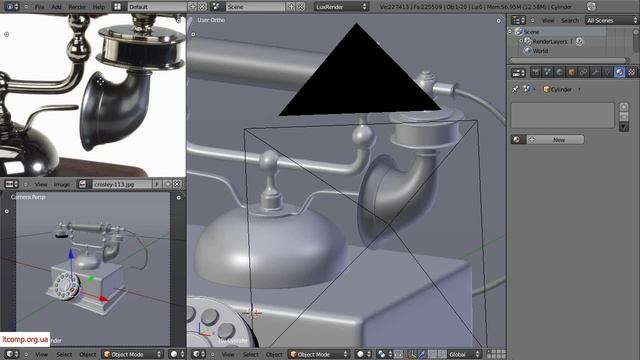This screenshot has width=640, height=360.
Task: Open the Constraints properties tab
Action: [584, 72]
